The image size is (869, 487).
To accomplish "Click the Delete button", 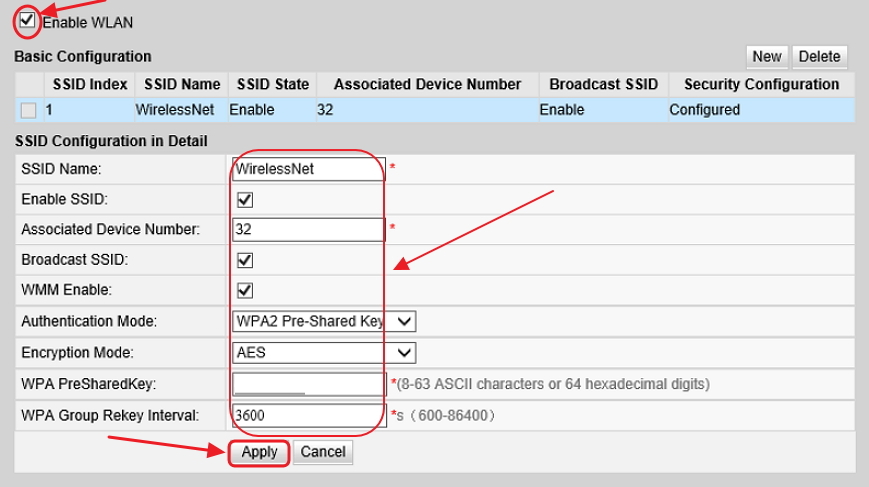I will pyautogui.click(x=819, y=57).
